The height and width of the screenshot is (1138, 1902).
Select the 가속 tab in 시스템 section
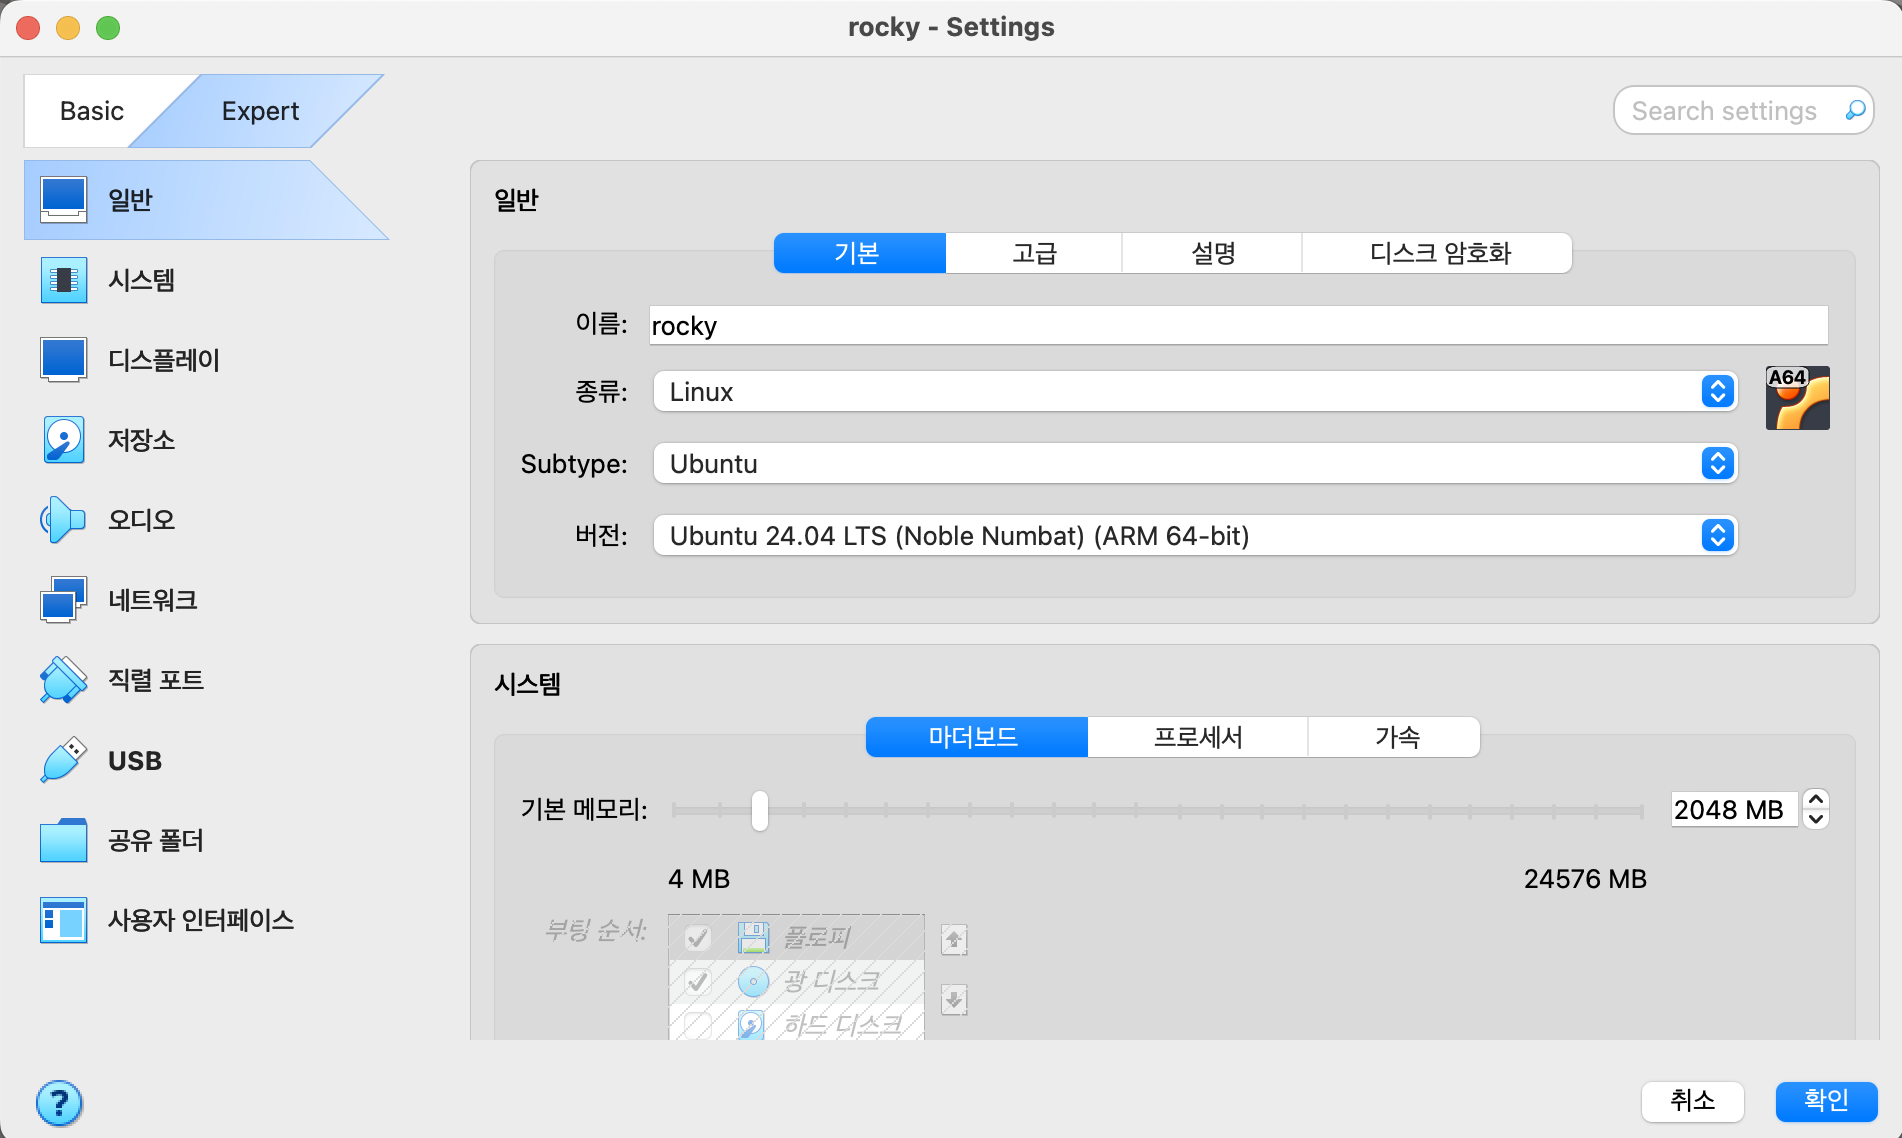(x=1395, y=737)
